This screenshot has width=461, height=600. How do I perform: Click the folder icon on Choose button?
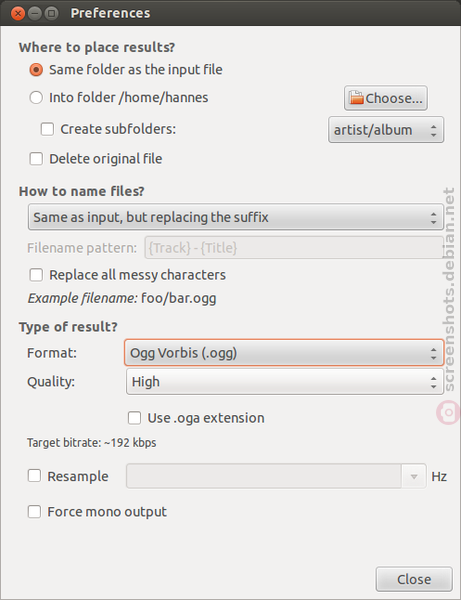(356, 98)
